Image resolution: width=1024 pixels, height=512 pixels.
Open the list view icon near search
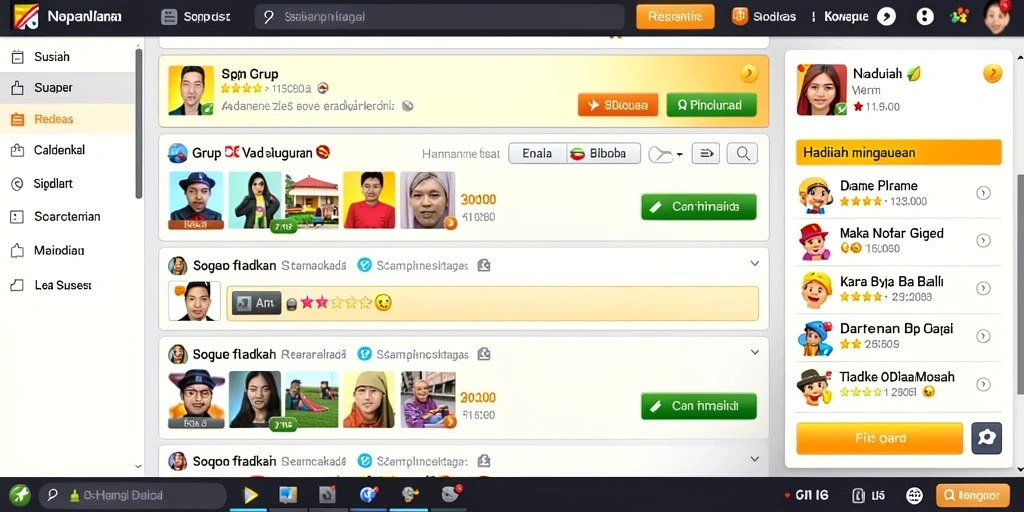click(x=706, y=153)
